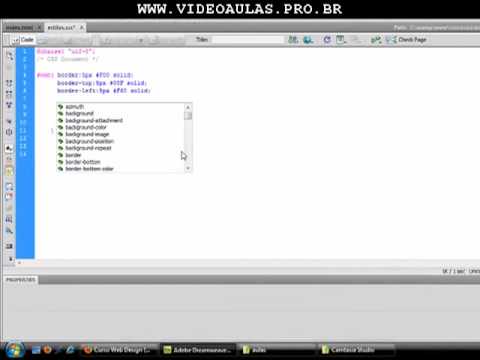Choose 'background-color' from code hints
This screenshot has width=480, height=360.
120,127
